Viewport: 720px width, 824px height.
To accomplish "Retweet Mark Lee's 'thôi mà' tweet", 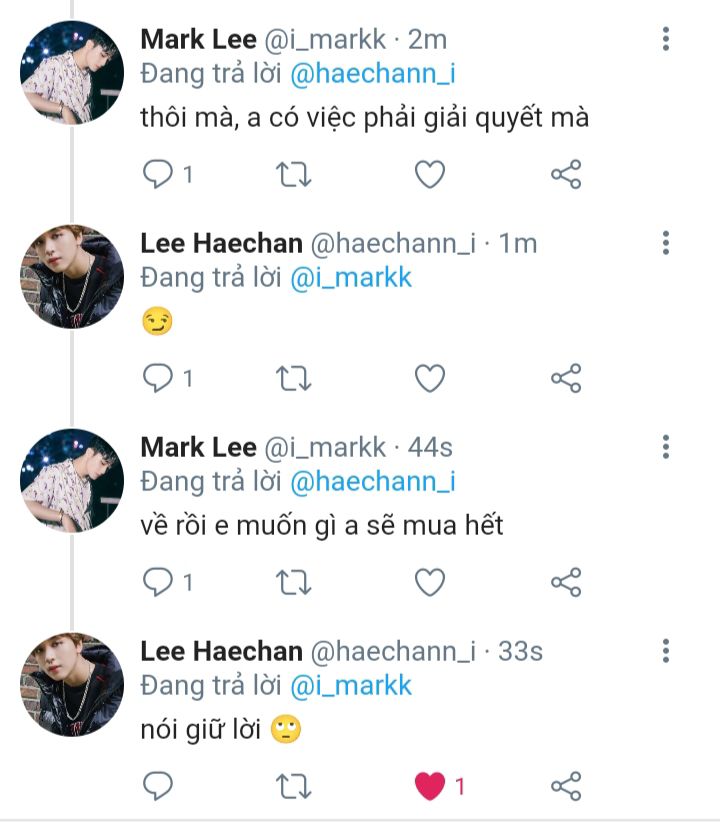I will 293,175.
